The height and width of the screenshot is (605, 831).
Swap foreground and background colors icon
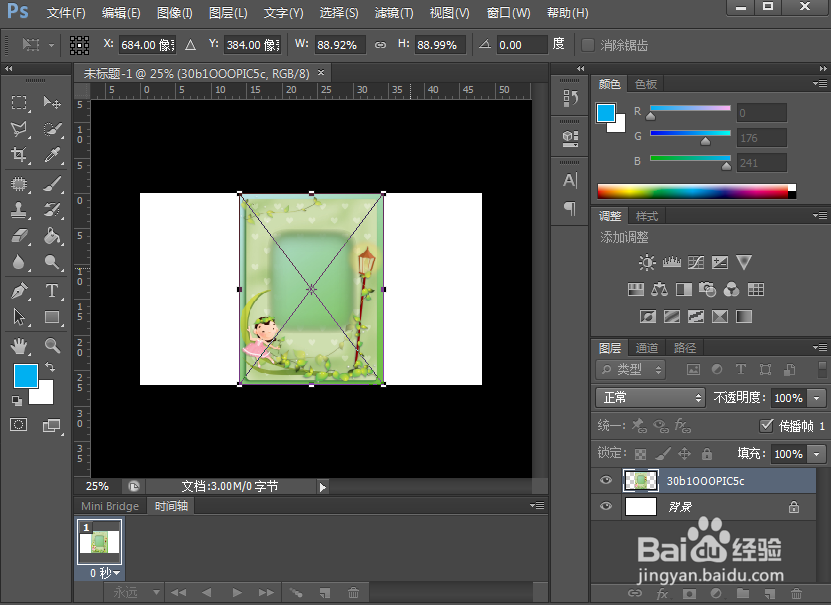coord(50,367)
